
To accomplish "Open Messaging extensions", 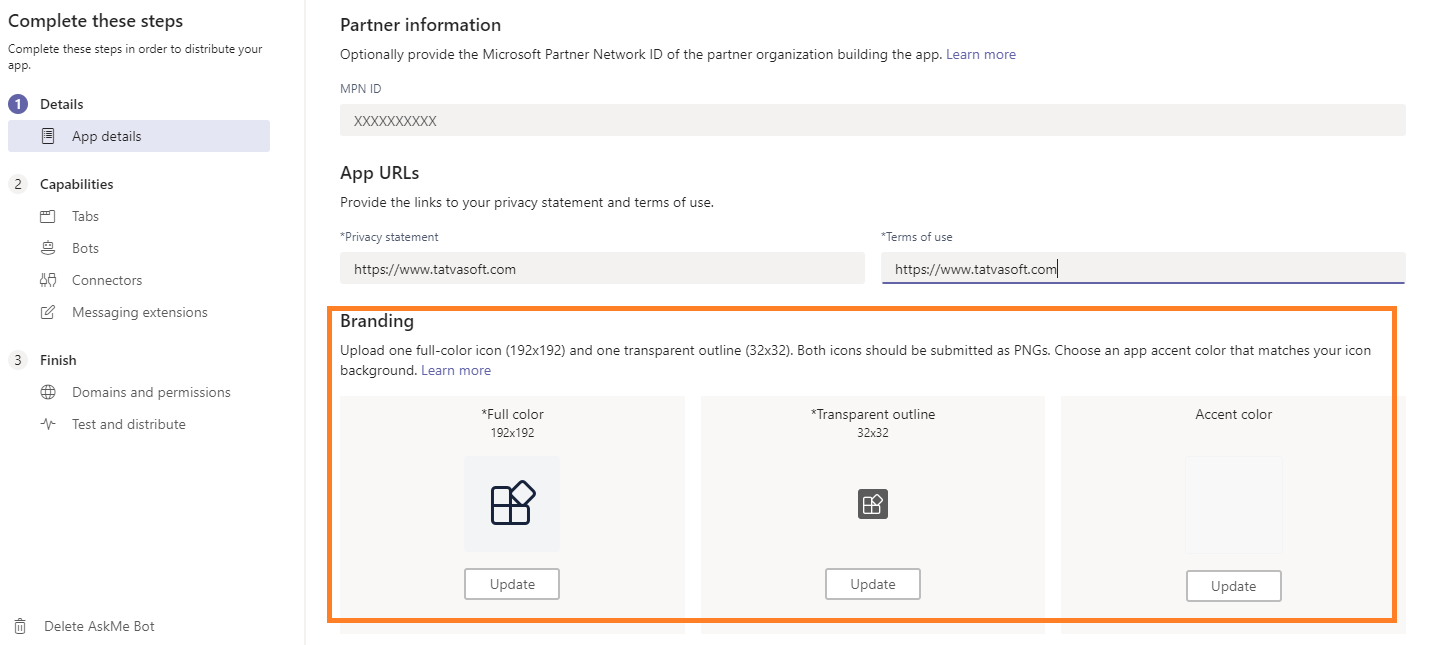I will [140, 312].
